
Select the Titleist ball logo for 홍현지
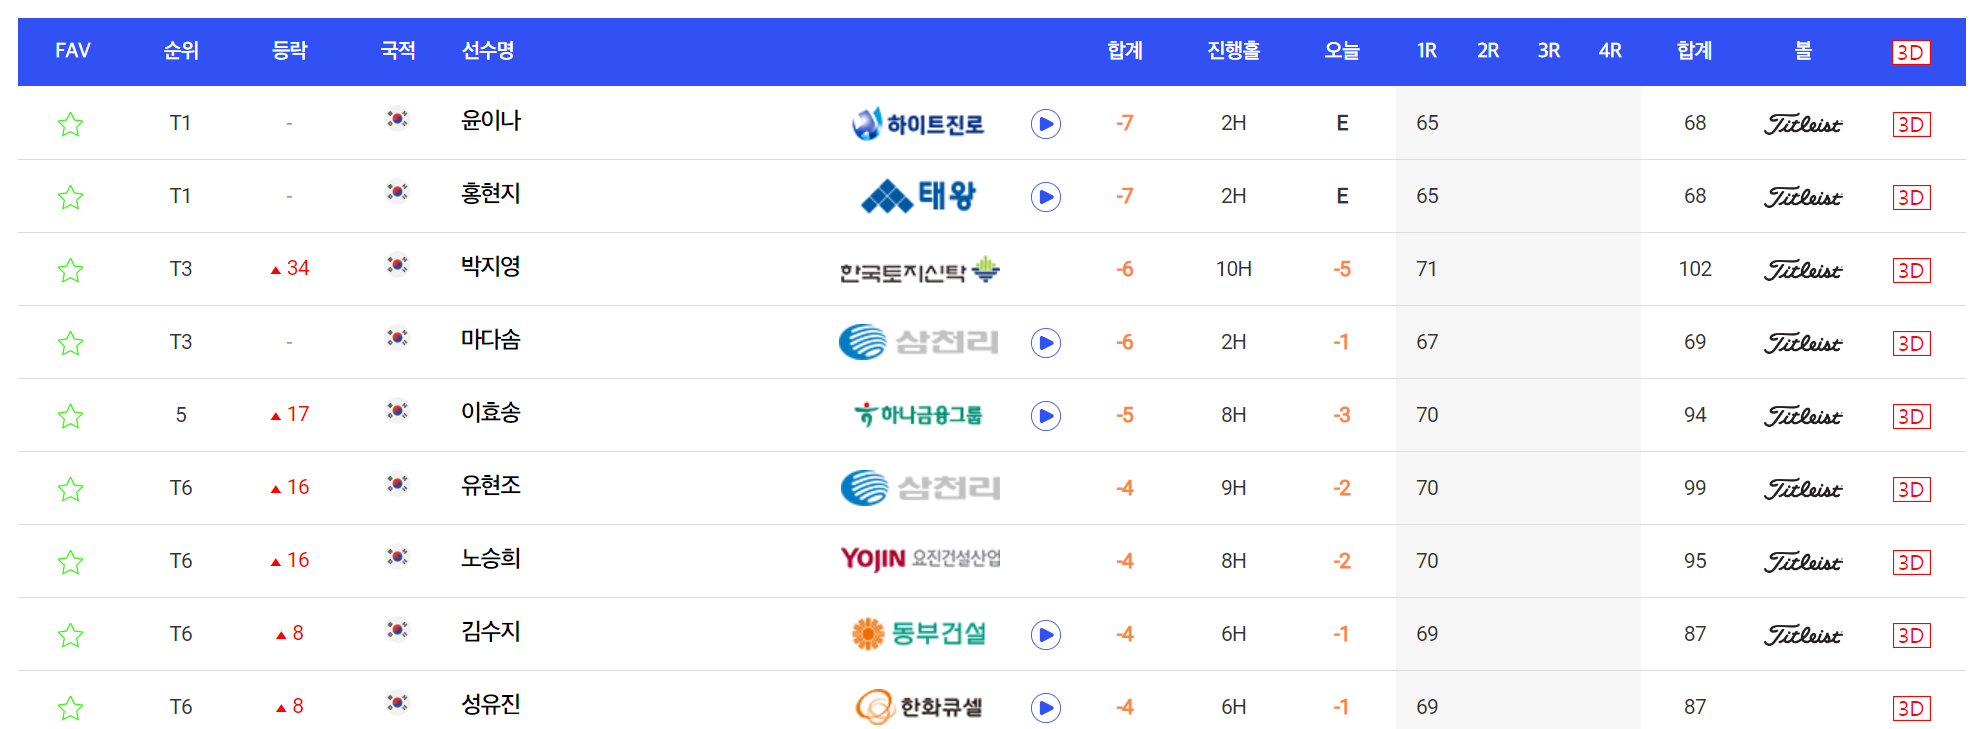[1803, 196]
